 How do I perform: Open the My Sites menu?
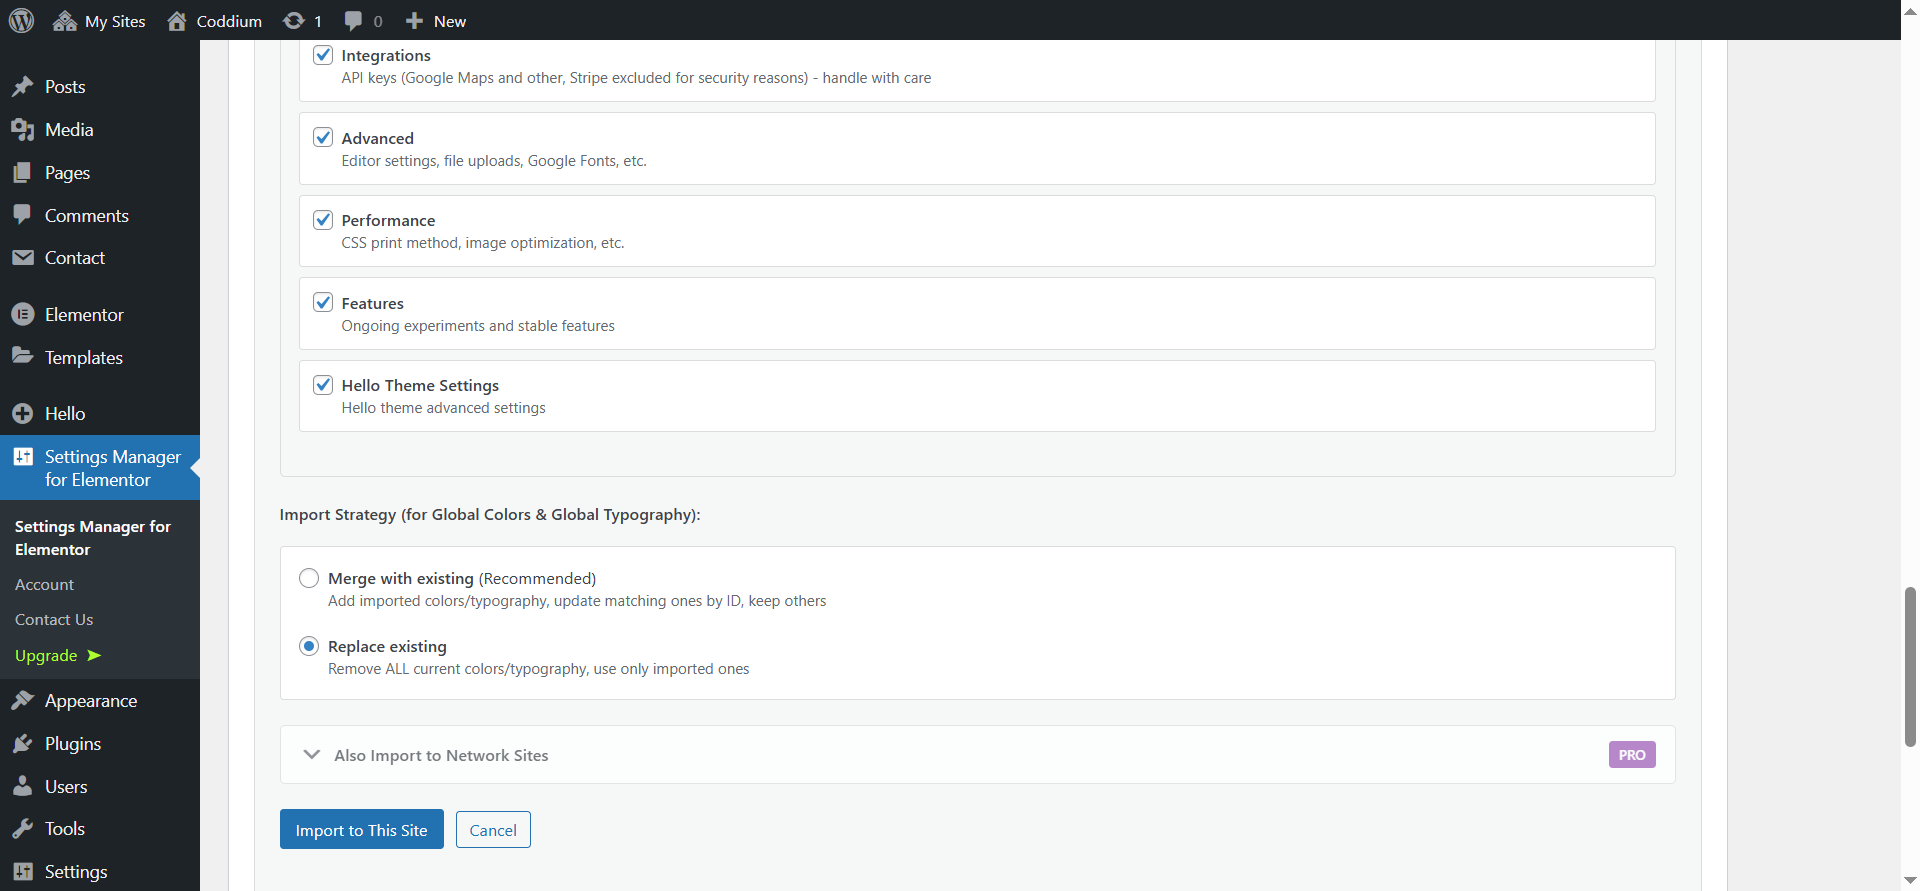pos(100,21)
